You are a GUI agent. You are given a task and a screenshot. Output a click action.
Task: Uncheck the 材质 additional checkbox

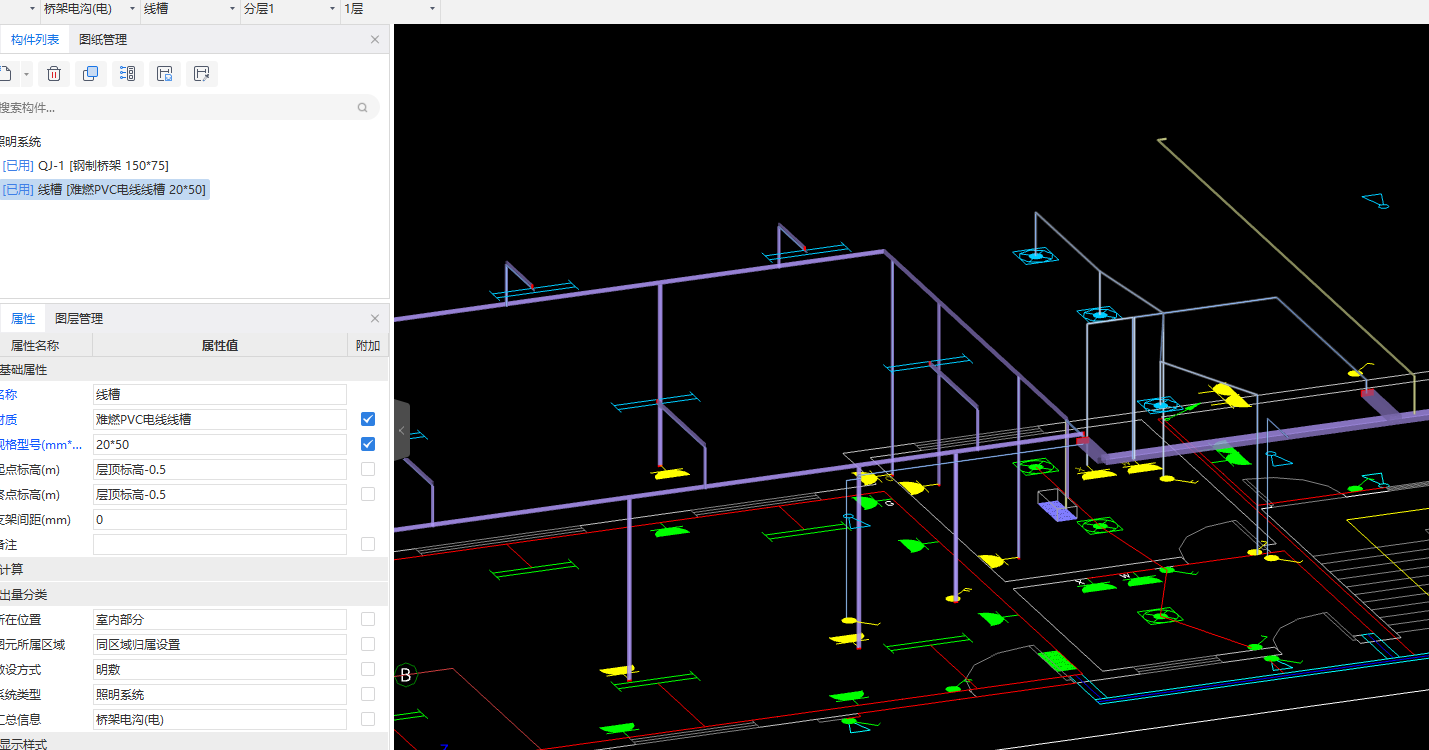click(x=368, y=419)
